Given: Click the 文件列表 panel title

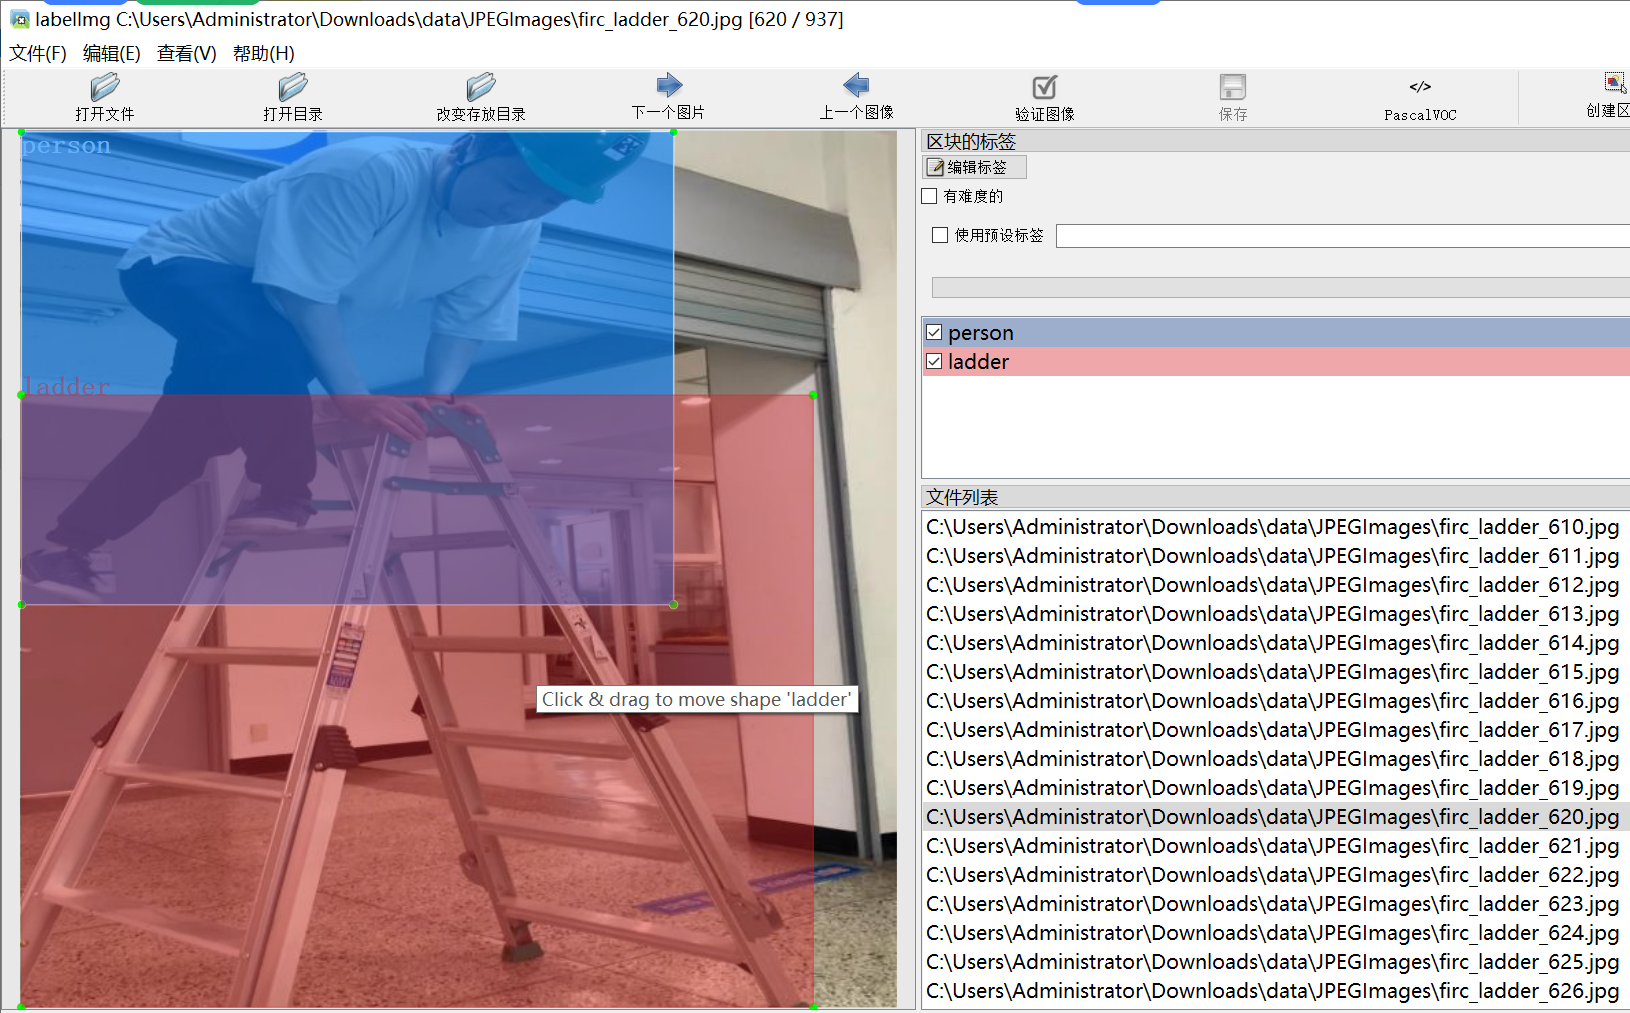Looking at the screenshot, I should (x=962, y=497).
